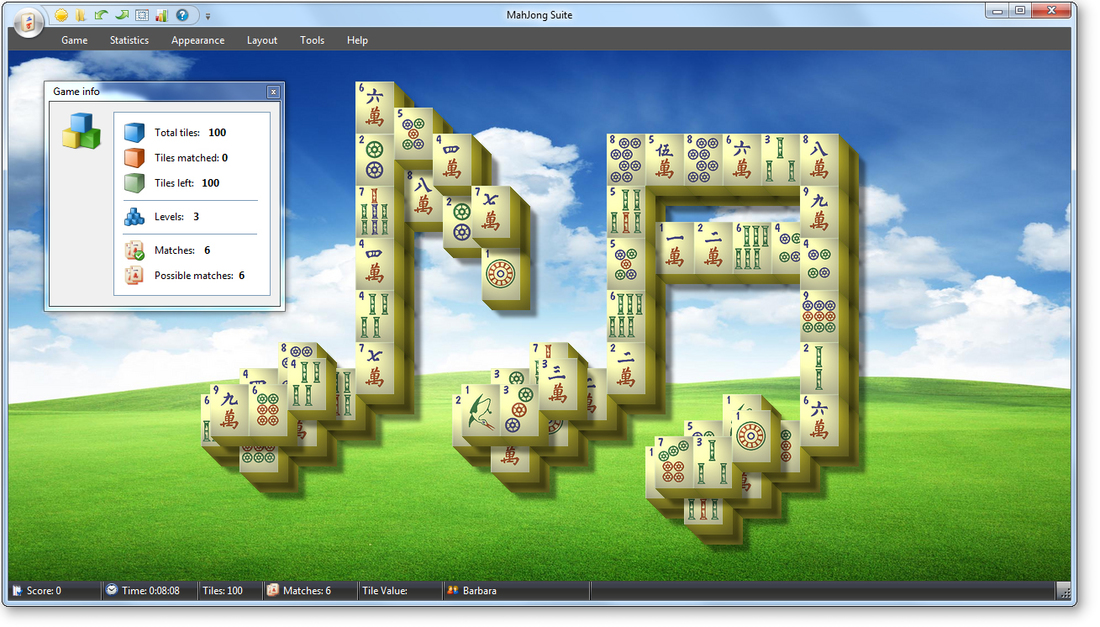
Task: Click the colored cubes icon in Game info
Action: (x=81, y=131)
